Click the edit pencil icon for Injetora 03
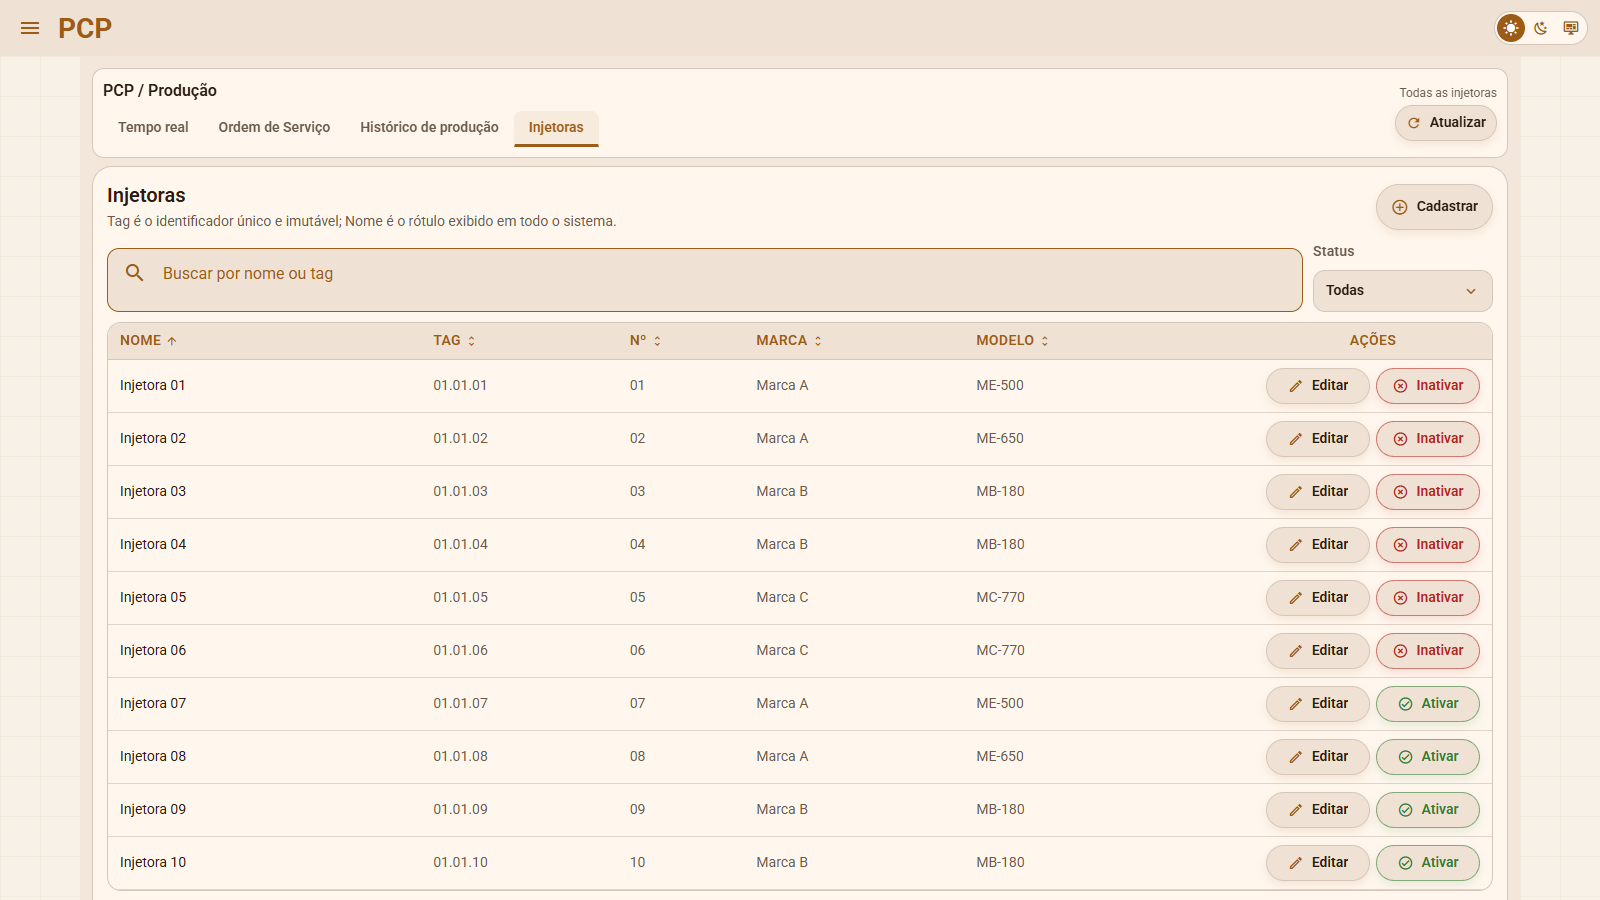1600x900 pixels. (x=1295, y=492)
